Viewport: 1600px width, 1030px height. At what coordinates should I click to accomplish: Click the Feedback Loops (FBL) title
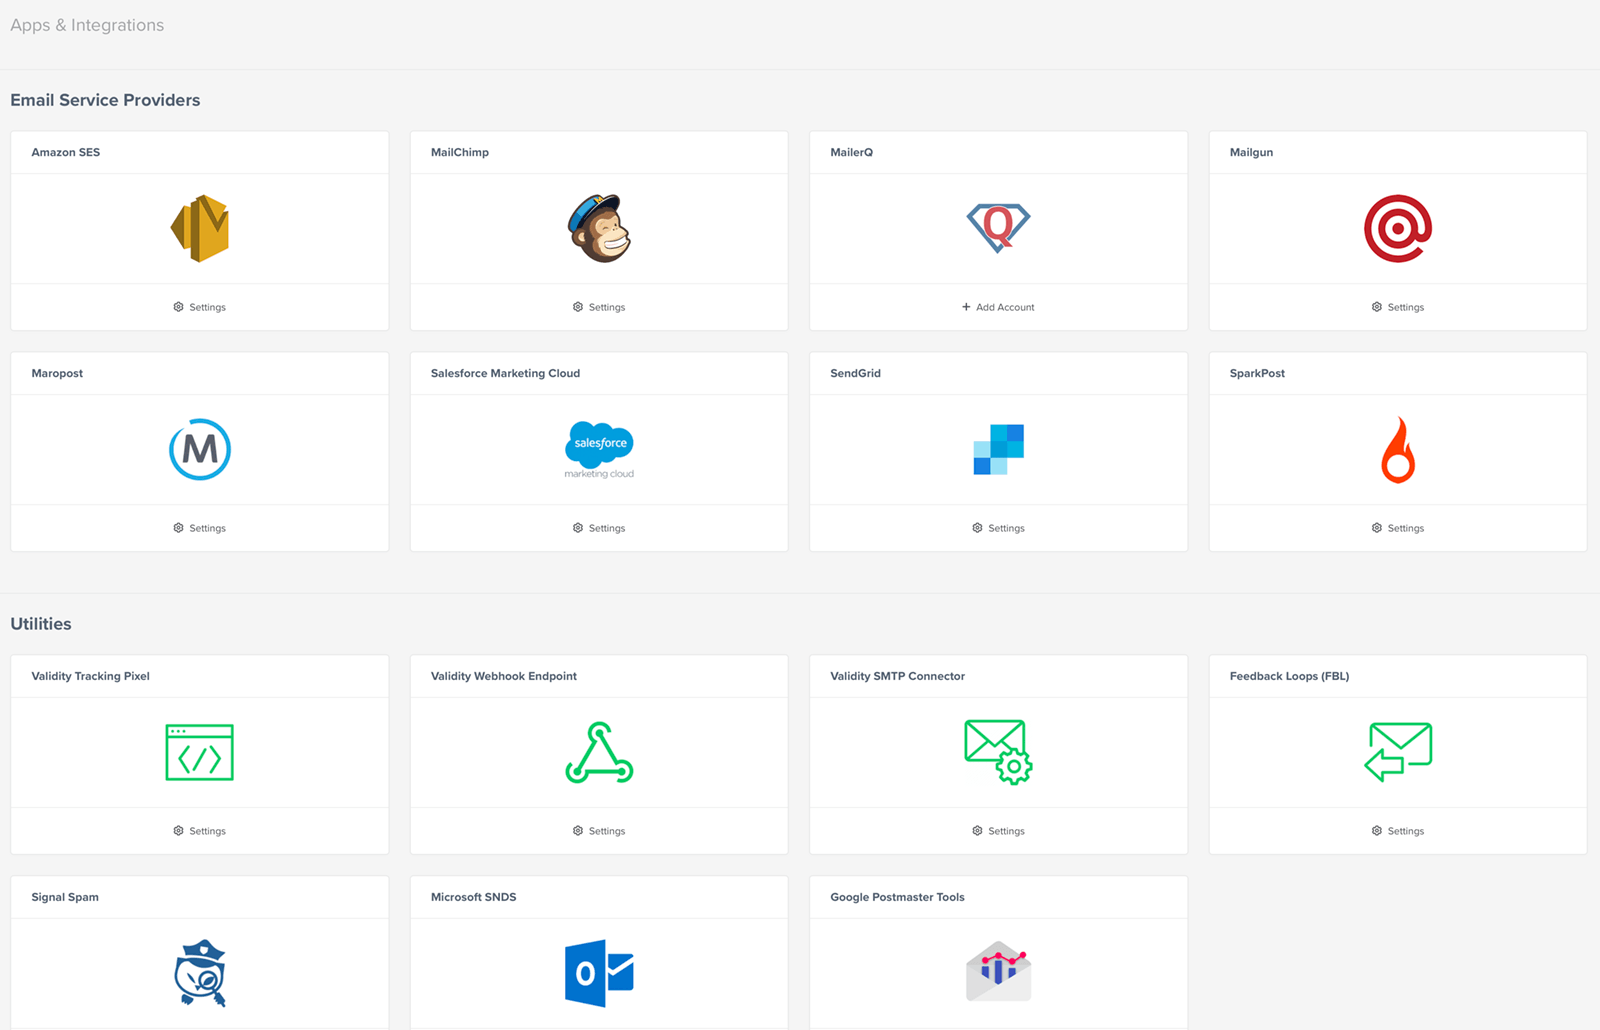[1289, 676]
